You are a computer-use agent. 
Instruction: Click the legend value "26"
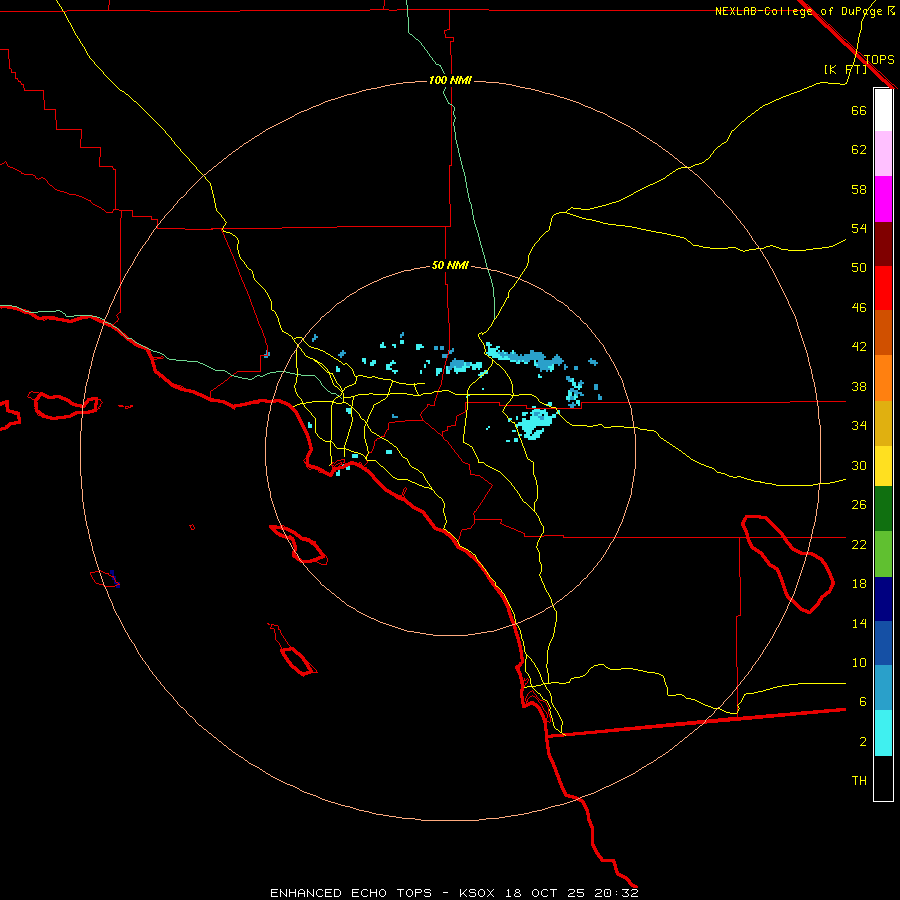click(x=859, y=505)
